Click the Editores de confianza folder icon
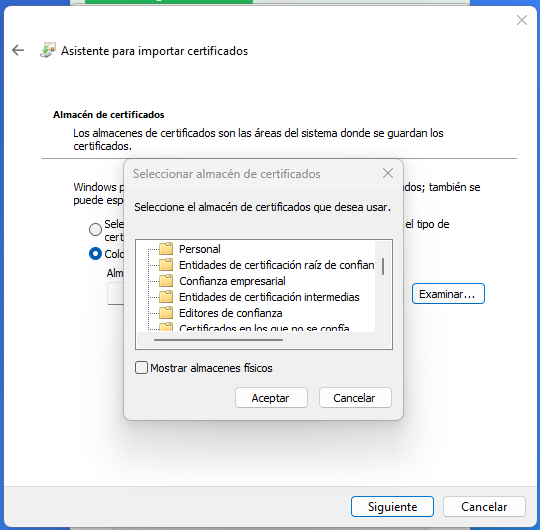 pyautogui.click(x=166, y=313)
